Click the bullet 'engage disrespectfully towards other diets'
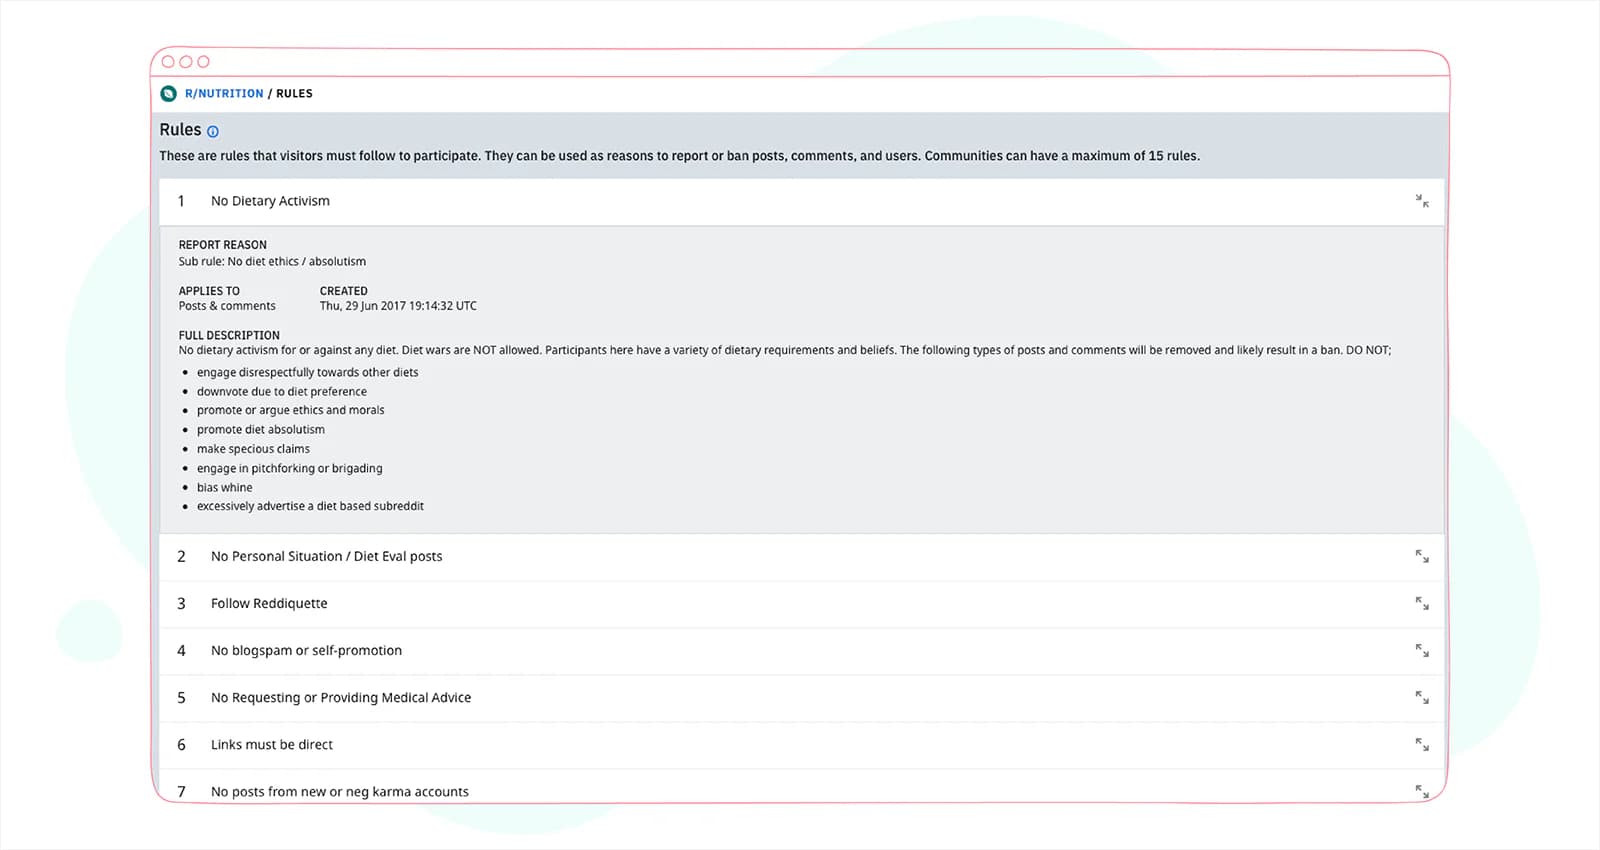Screen dimensions: 1600x850 click(307, 372)
